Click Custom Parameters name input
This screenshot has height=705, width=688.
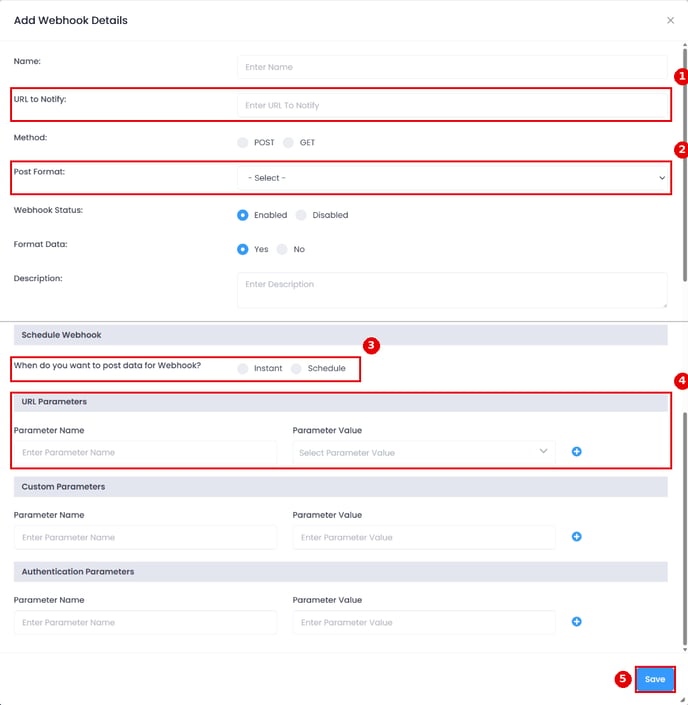pyautogui.click(x=145, y=537)
